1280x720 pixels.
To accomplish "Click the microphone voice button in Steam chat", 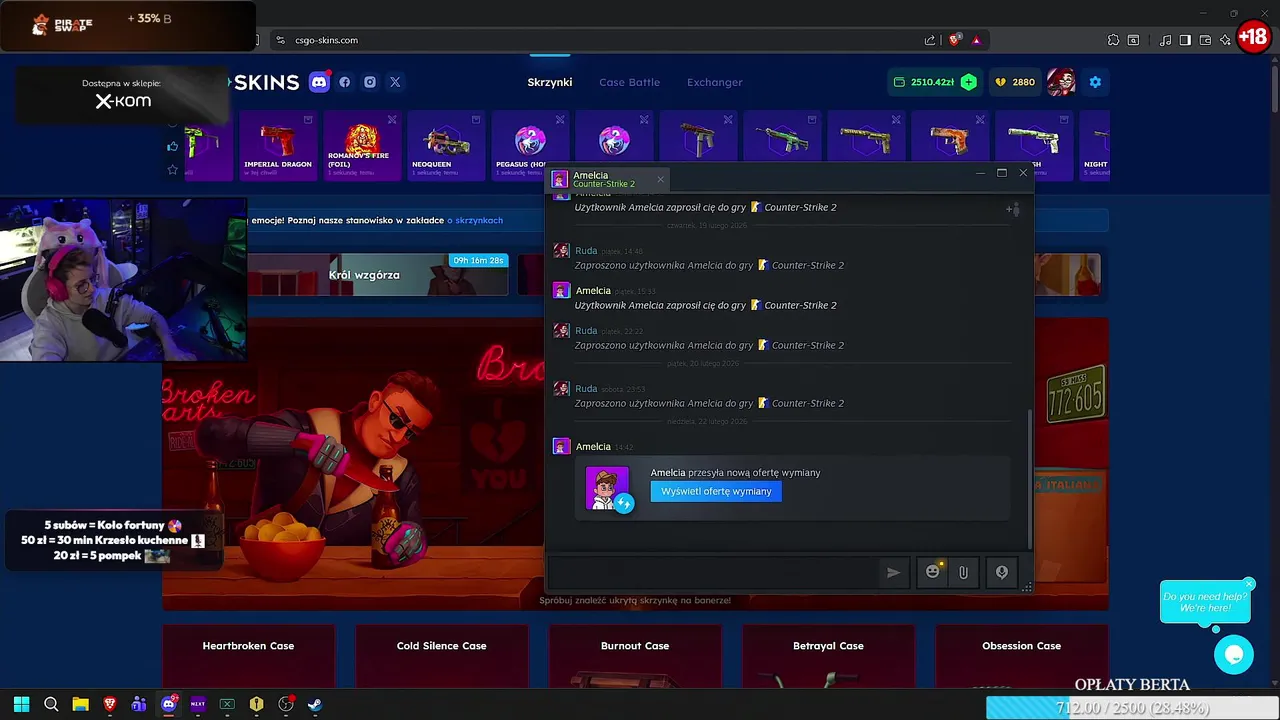I will pos(1002,572).
